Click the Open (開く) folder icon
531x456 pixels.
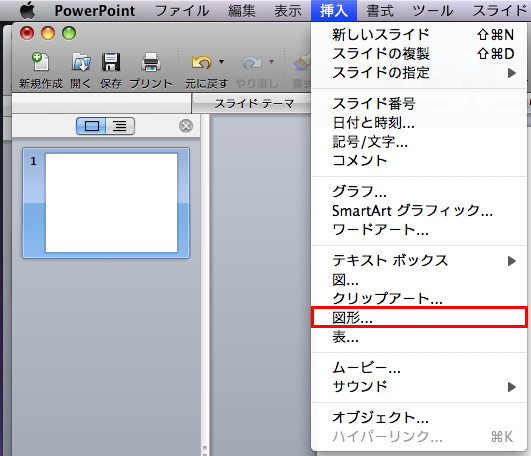coord(81,62)
